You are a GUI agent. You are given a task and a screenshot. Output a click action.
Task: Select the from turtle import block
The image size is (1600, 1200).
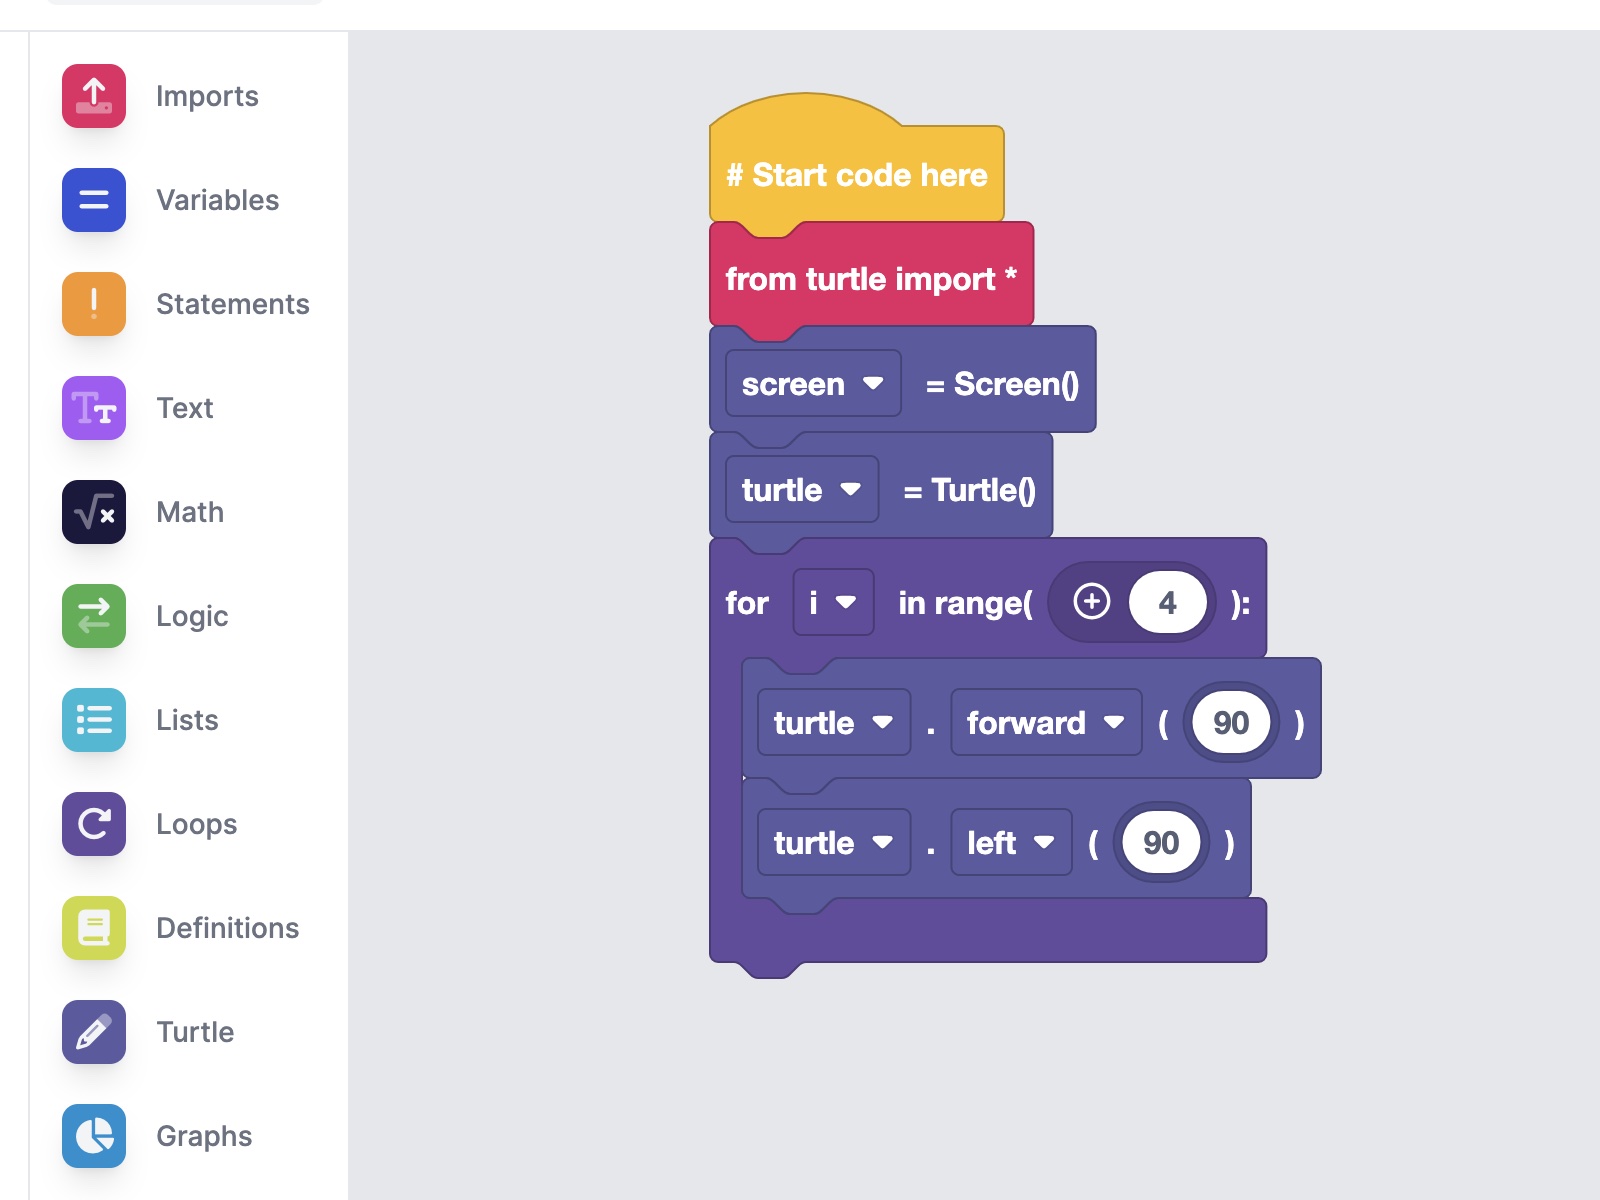(871, 278)
